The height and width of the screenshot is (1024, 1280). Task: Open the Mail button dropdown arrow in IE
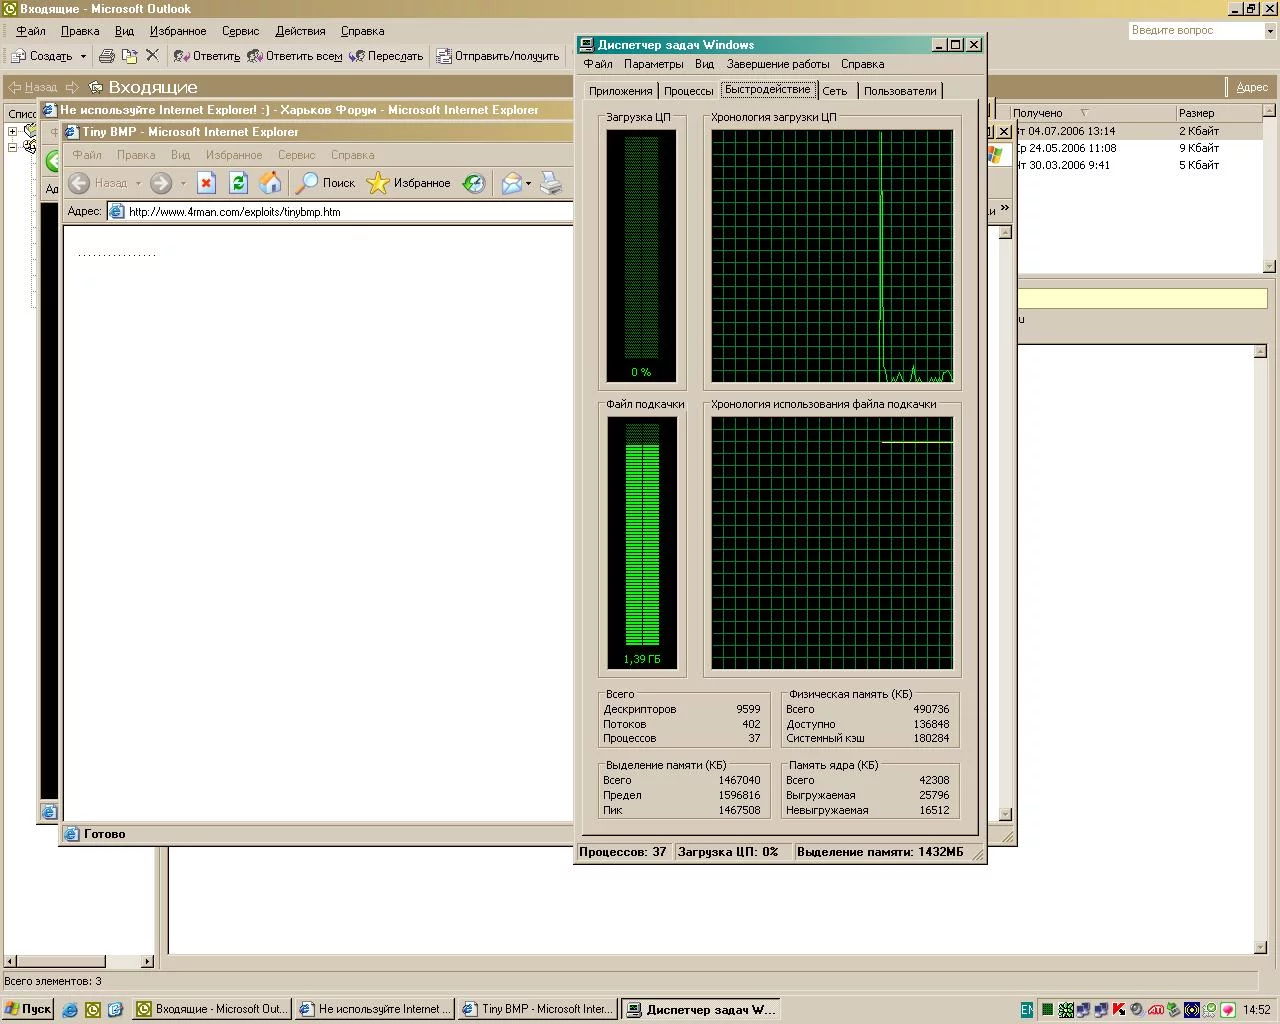point(528,183)
